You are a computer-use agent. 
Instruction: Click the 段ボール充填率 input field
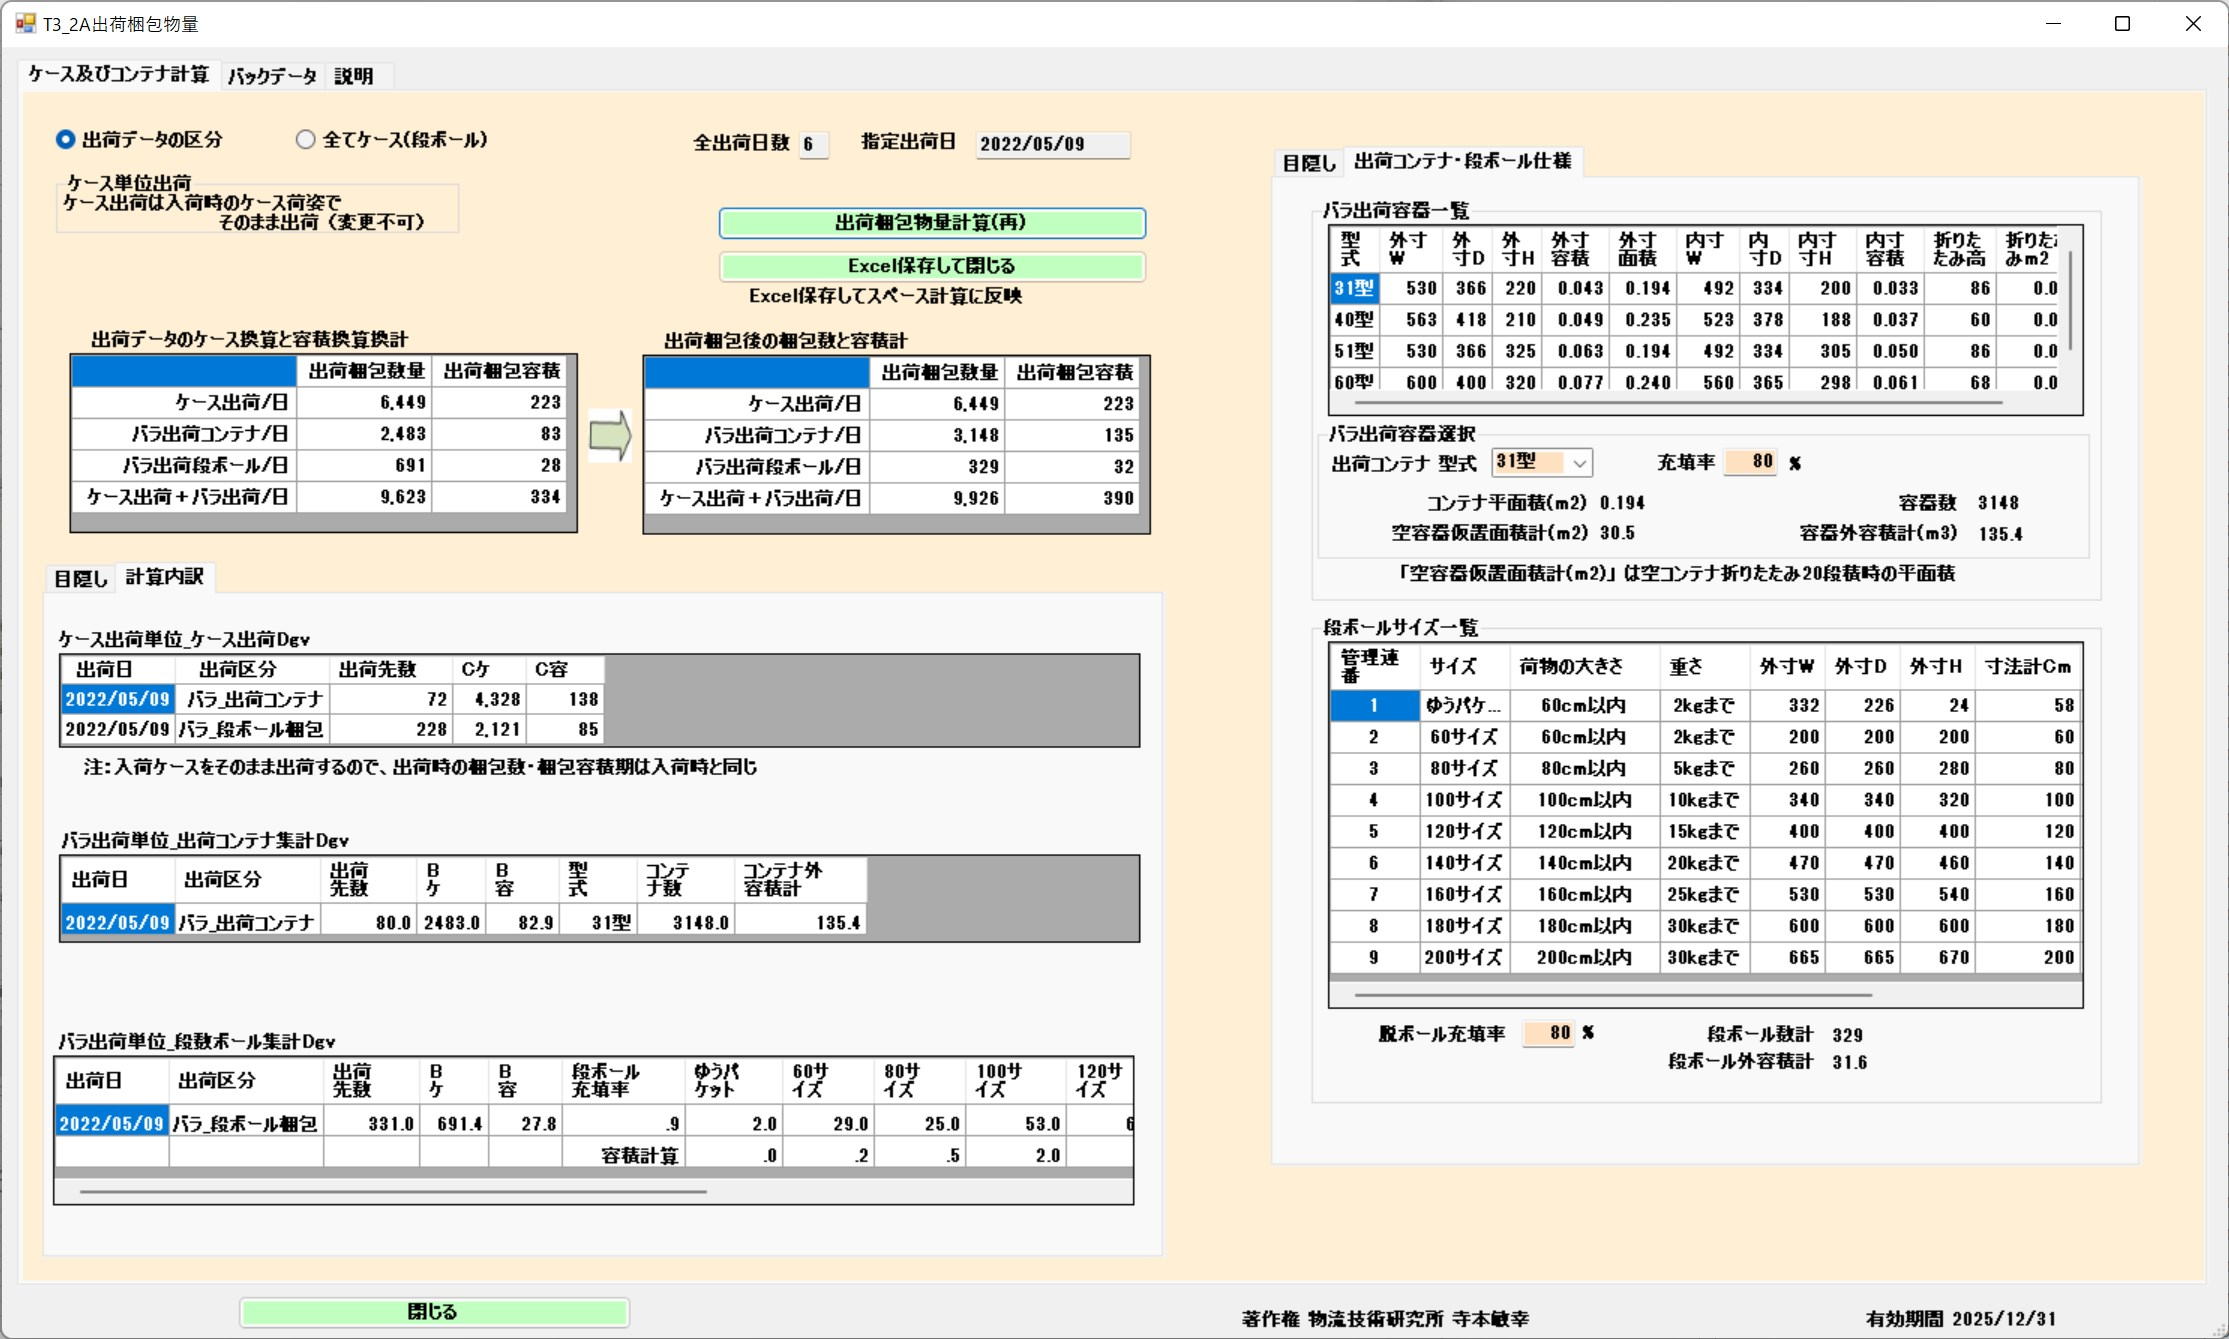[1548, 1033]
